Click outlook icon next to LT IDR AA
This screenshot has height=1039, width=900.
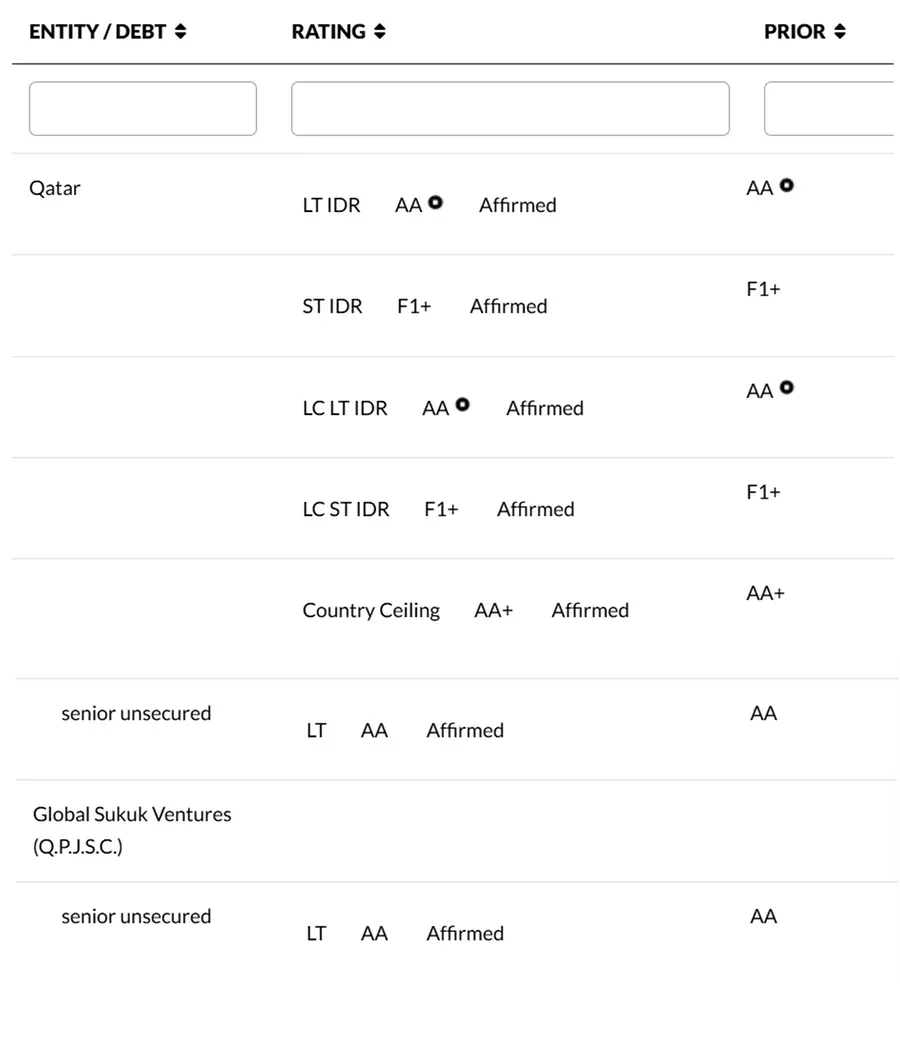(x=435, y=203)
